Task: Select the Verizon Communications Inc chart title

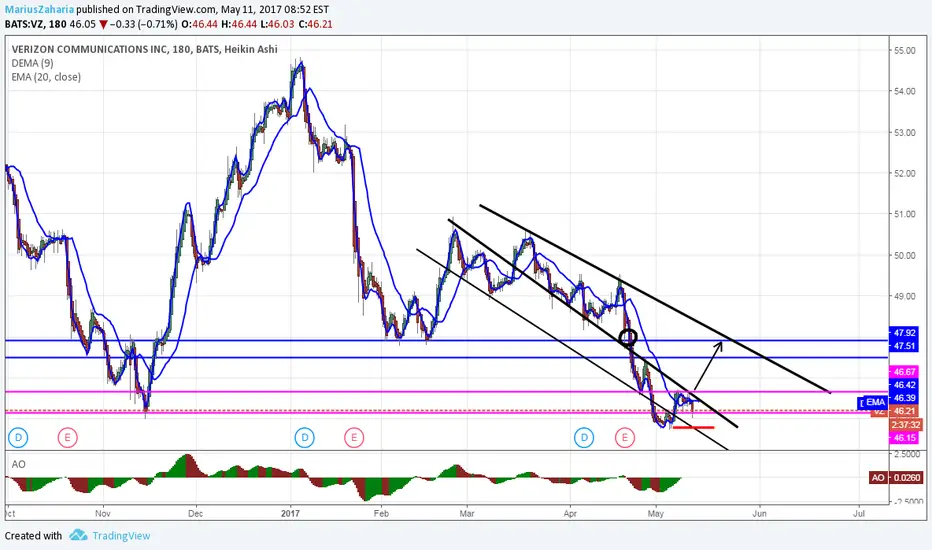Action: pyautogui.click(x=144, y=49)
